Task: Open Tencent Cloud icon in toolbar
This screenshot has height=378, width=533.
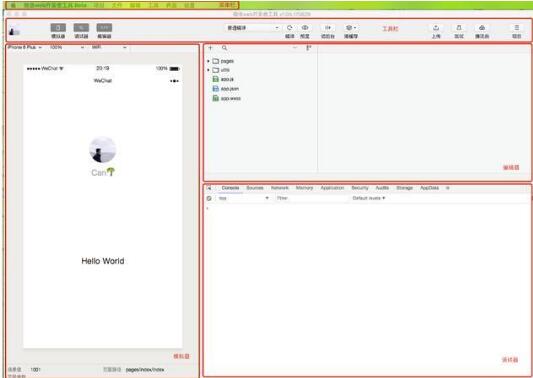Action: (x=482, y=28)
